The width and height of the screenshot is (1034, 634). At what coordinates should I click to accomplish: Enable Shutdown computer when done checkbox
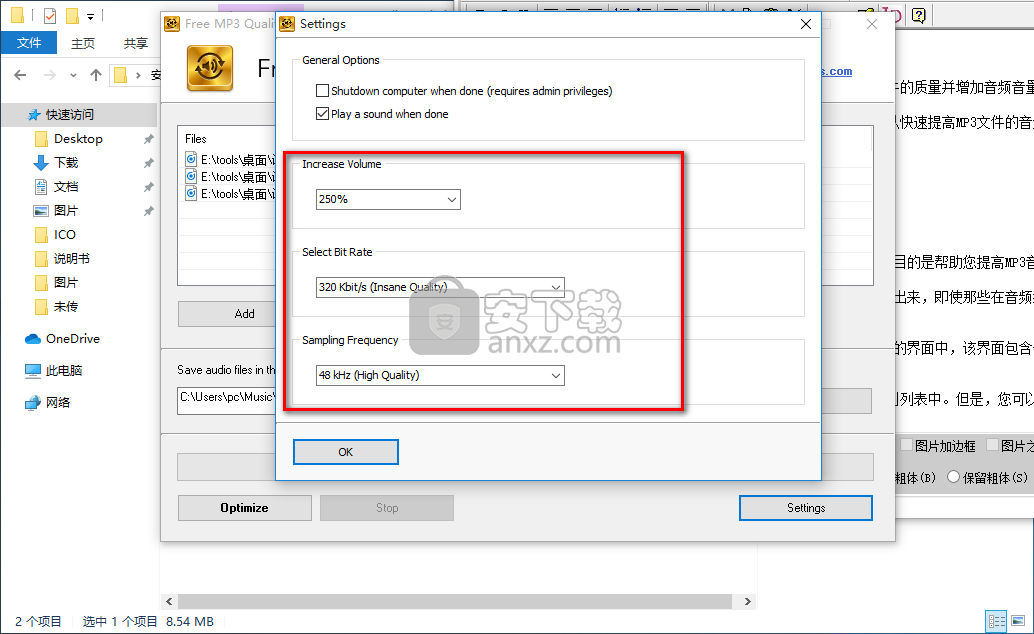322,90
